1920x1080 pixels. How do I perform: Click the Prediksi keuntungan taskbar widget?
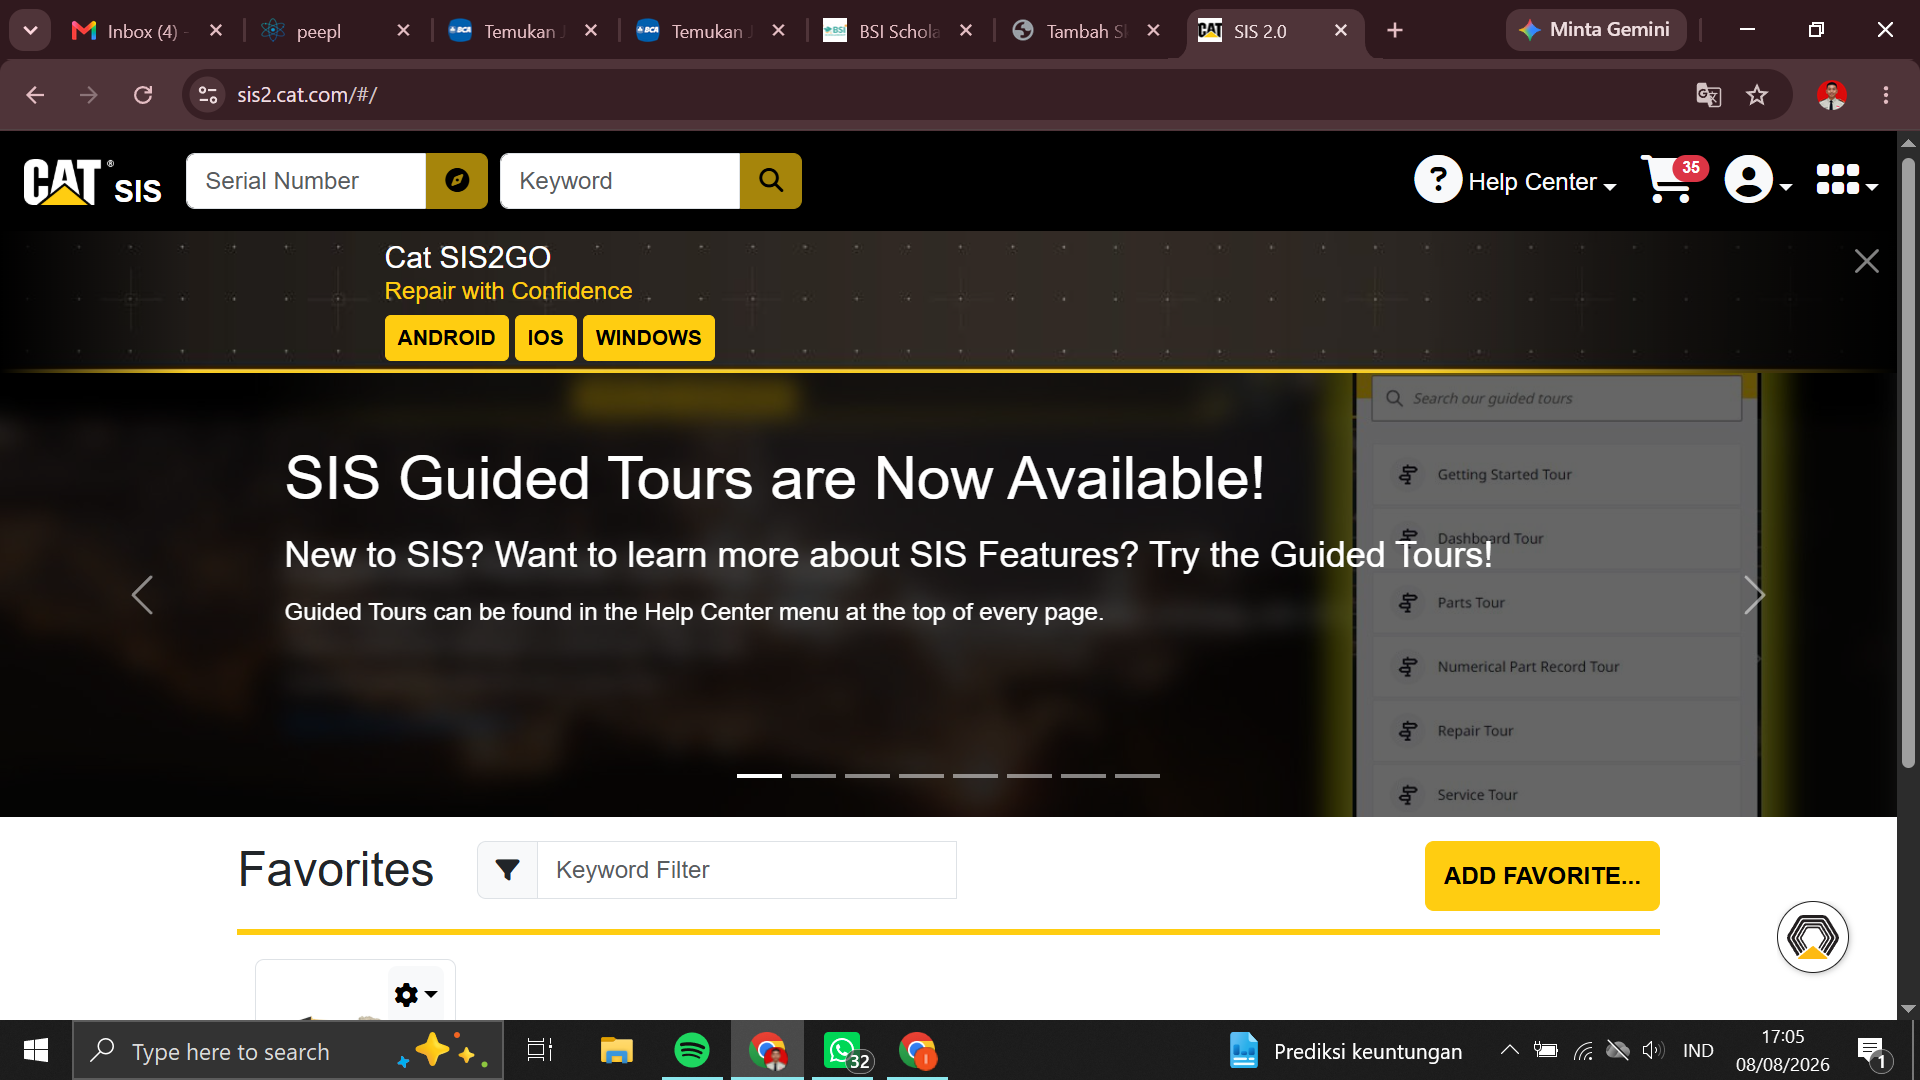pos(1346,1051)
